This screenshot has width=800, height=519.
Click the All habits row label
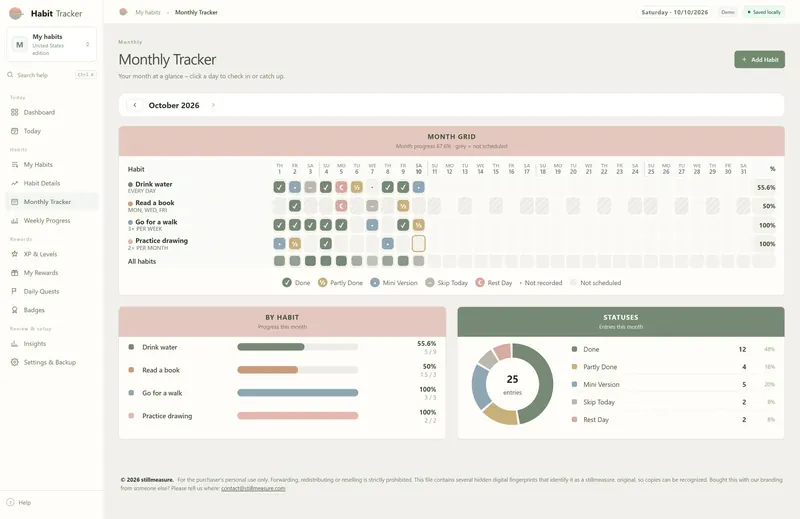click(x=142, y=261)
